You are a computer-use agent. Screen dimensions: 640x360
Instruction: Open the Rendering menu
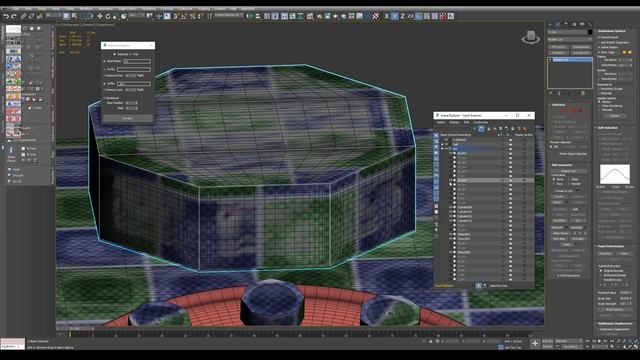[x=149, y=9]
